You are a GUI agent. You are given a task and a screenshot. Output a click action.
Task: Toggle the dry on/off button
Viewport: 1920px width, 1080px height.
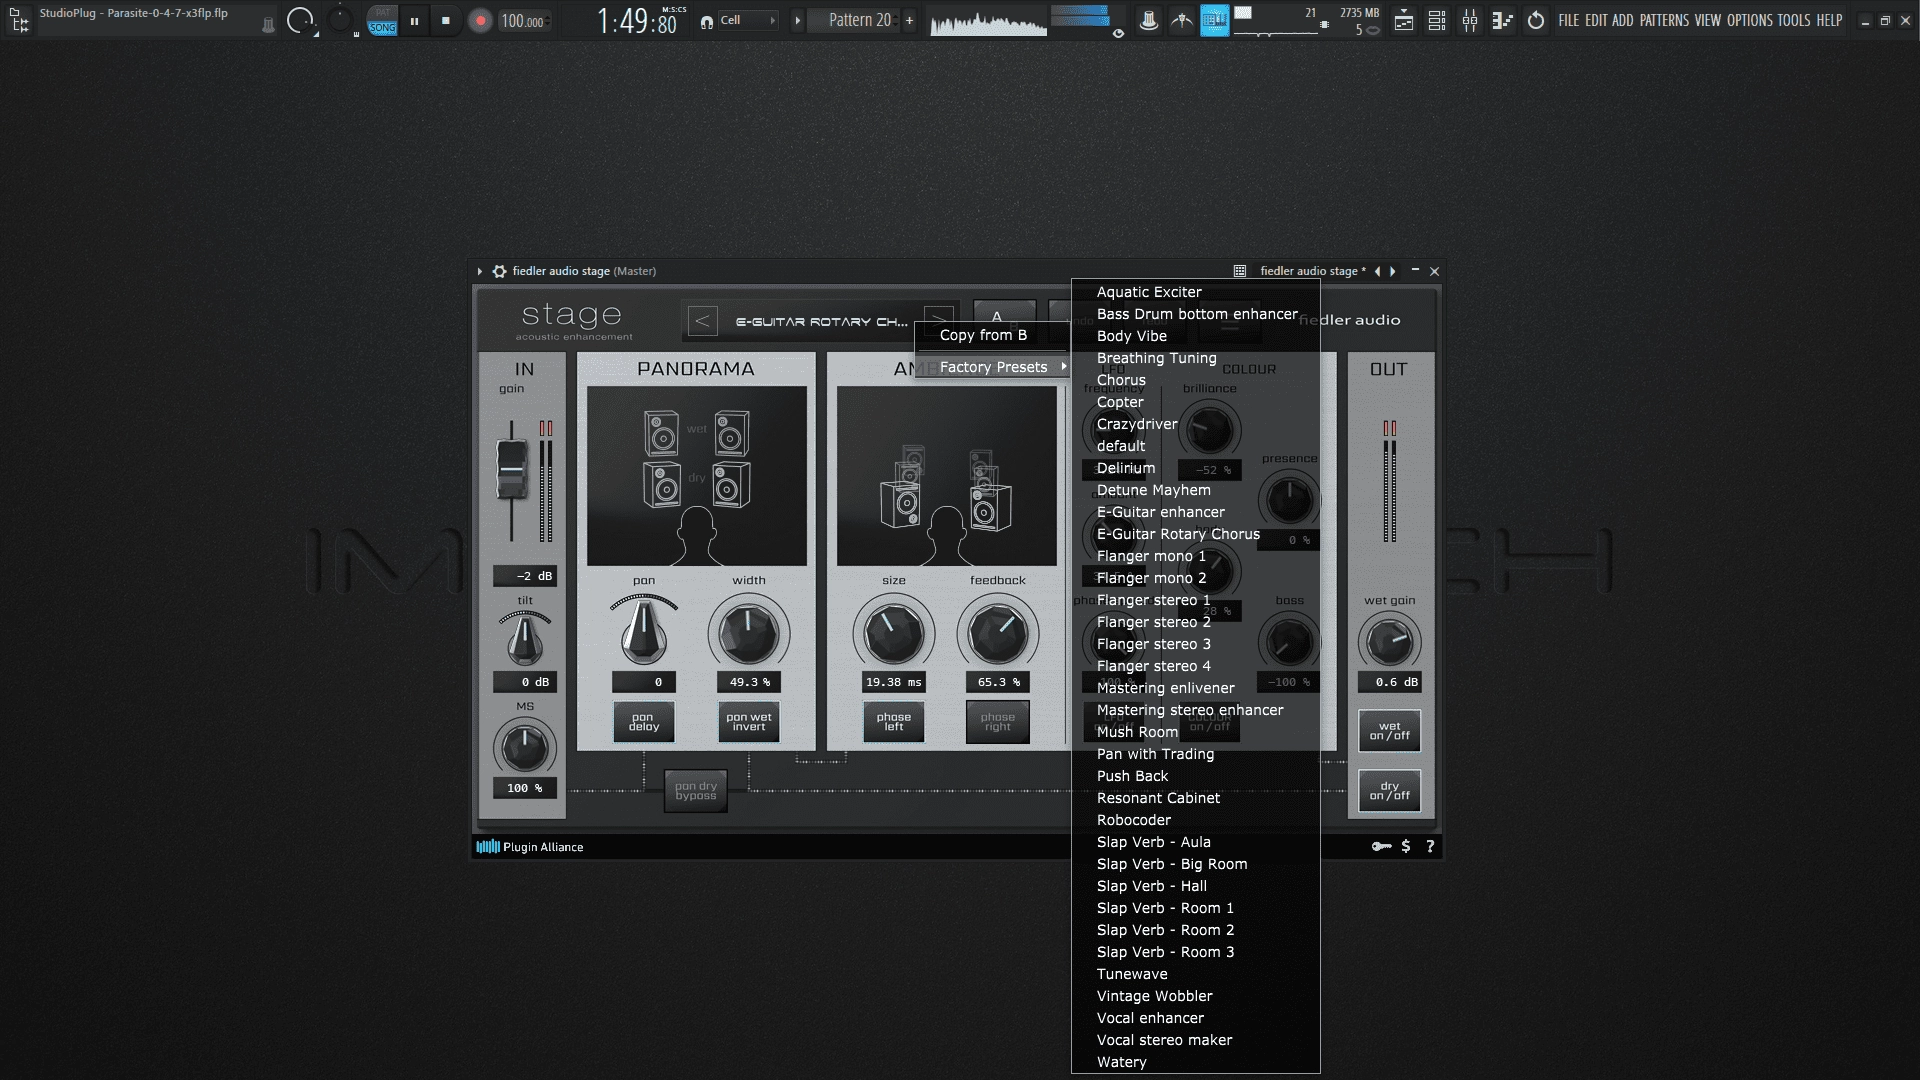point(1389,791)
